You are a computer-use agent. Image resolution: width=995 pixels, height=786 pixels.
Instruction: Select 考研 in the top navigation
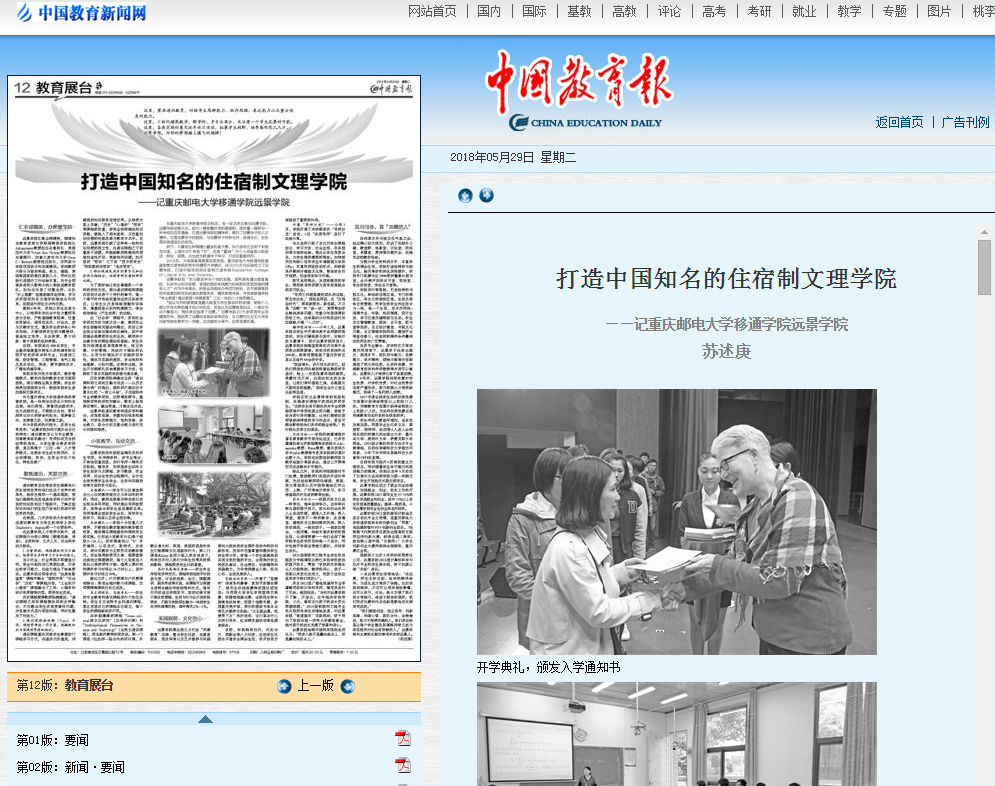[759, 12]
